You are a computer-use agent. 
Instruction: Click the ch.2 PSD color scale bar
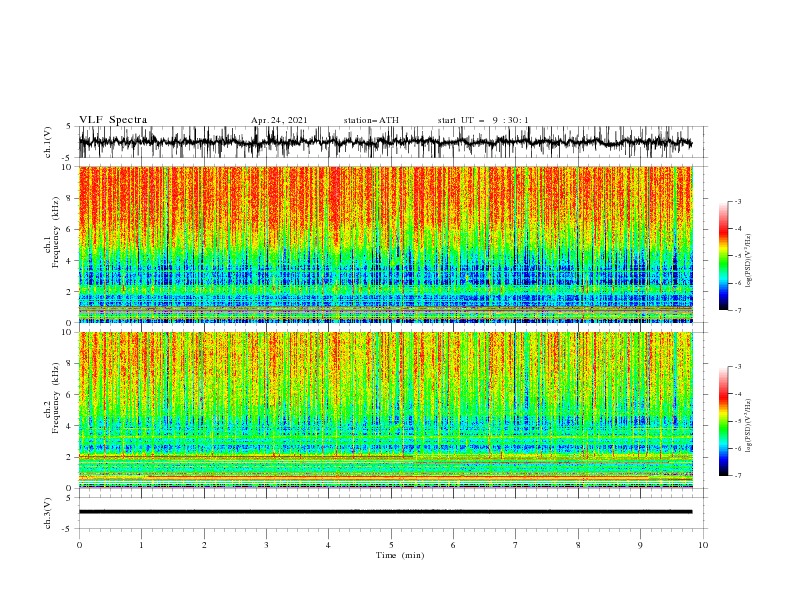(x=723, y=421)
